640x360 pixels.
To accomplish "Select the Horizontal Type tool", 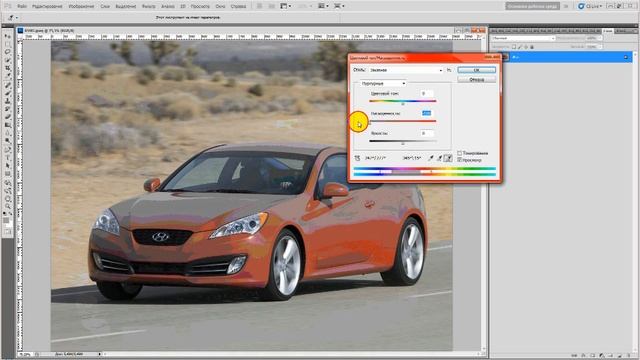I will click(8, 158).
